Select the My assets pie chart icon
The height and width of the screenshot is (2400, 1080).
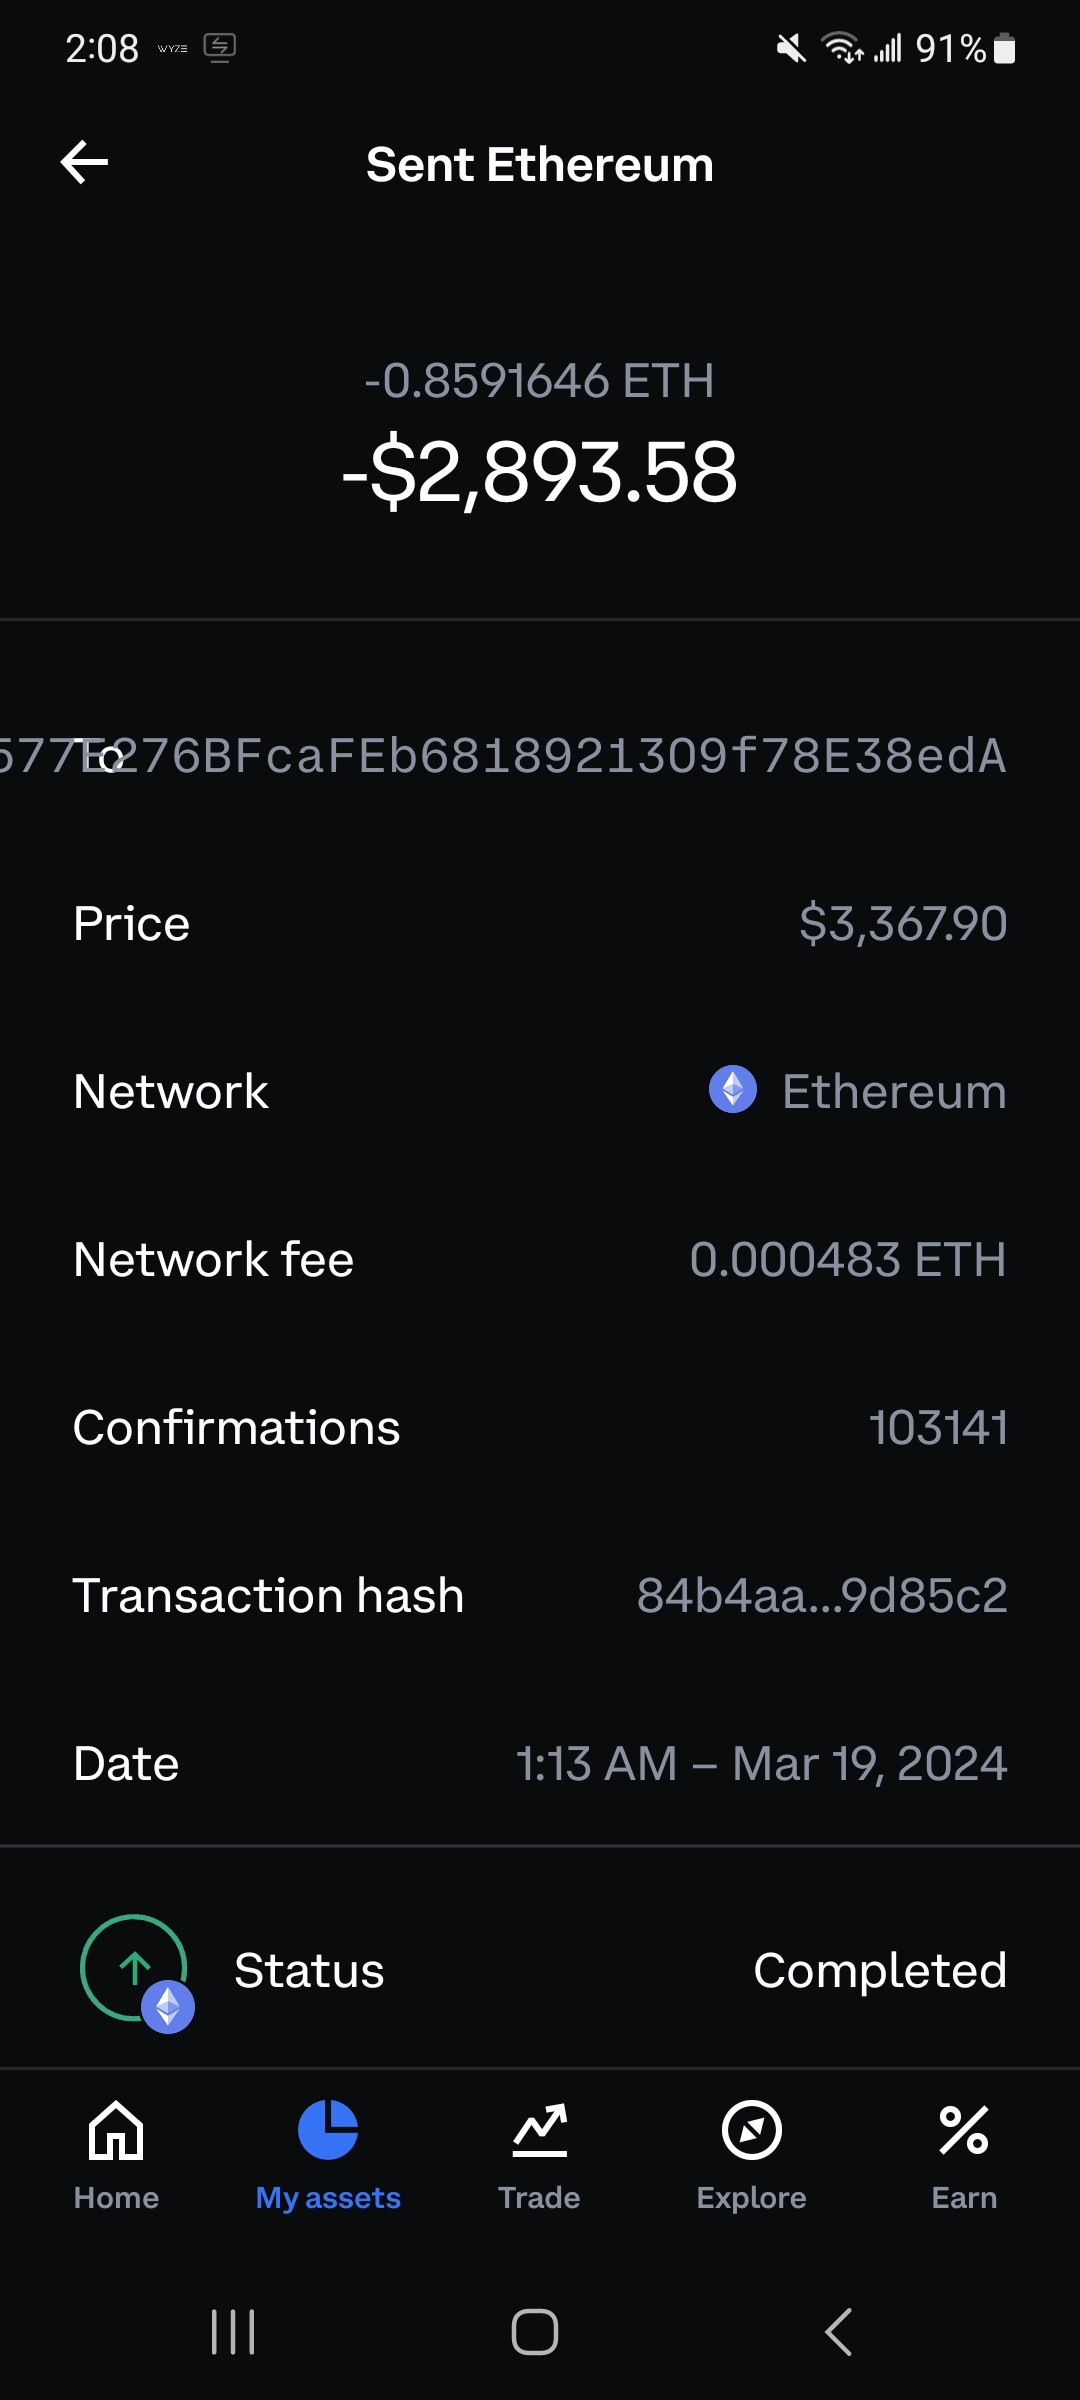[x=328, y=2130]
